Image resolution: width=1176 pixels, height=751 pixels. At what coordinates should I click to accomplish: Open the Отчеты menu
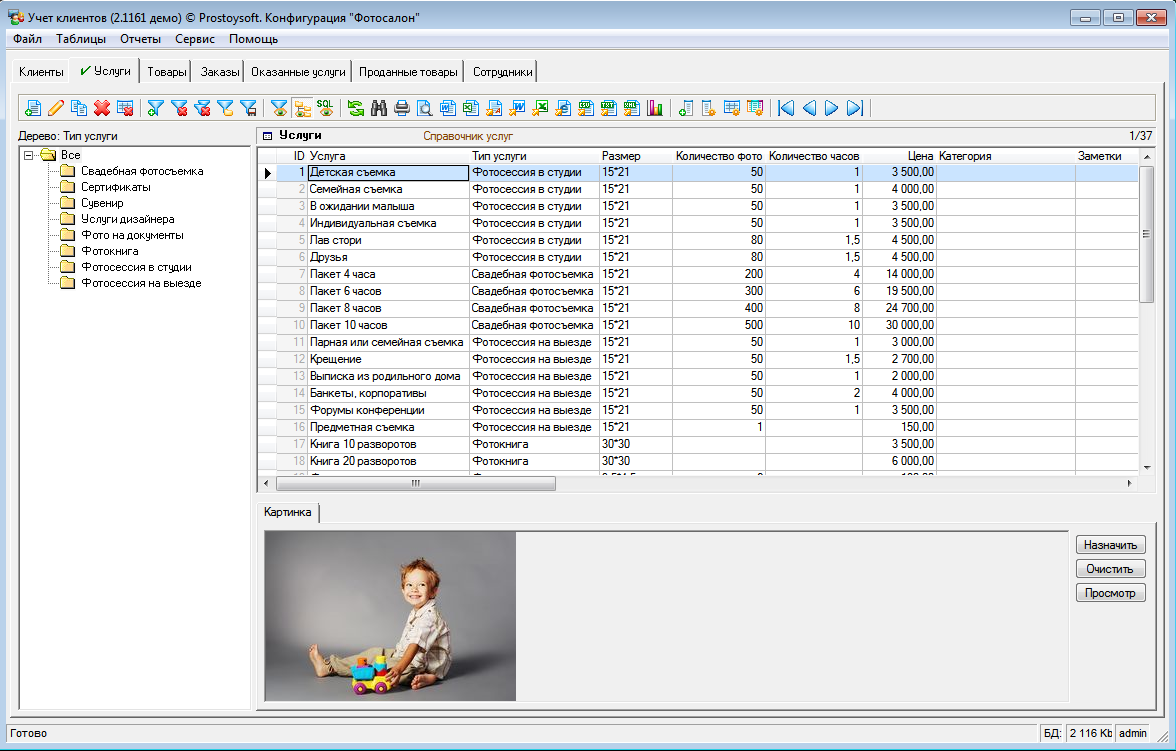pyautogui.click(x=140, y=39)
